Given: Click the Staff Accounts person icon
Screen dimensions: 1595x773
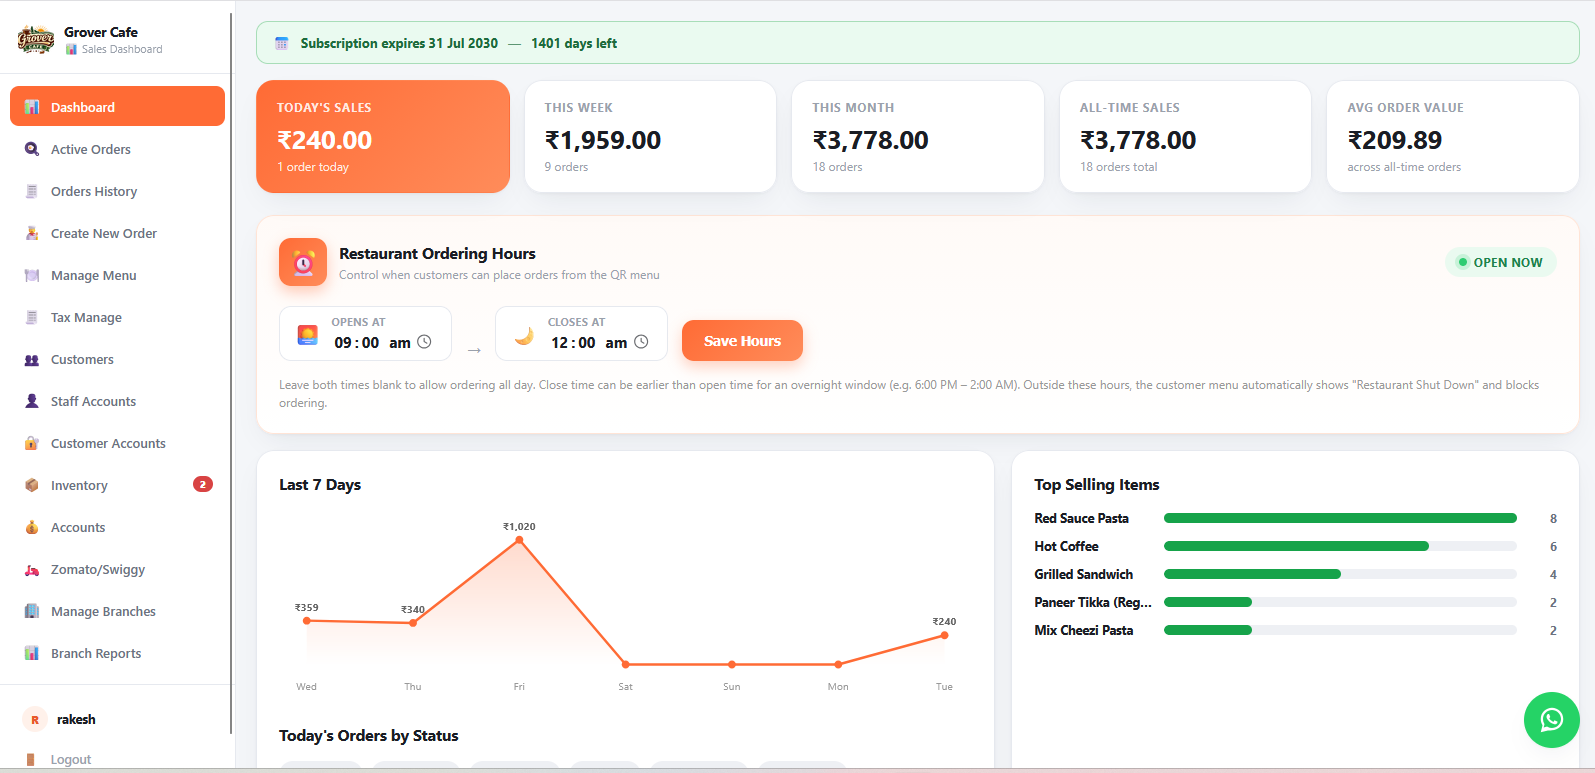Looking at the screenshot, I should pyautogui.click(x=32, y=401).
